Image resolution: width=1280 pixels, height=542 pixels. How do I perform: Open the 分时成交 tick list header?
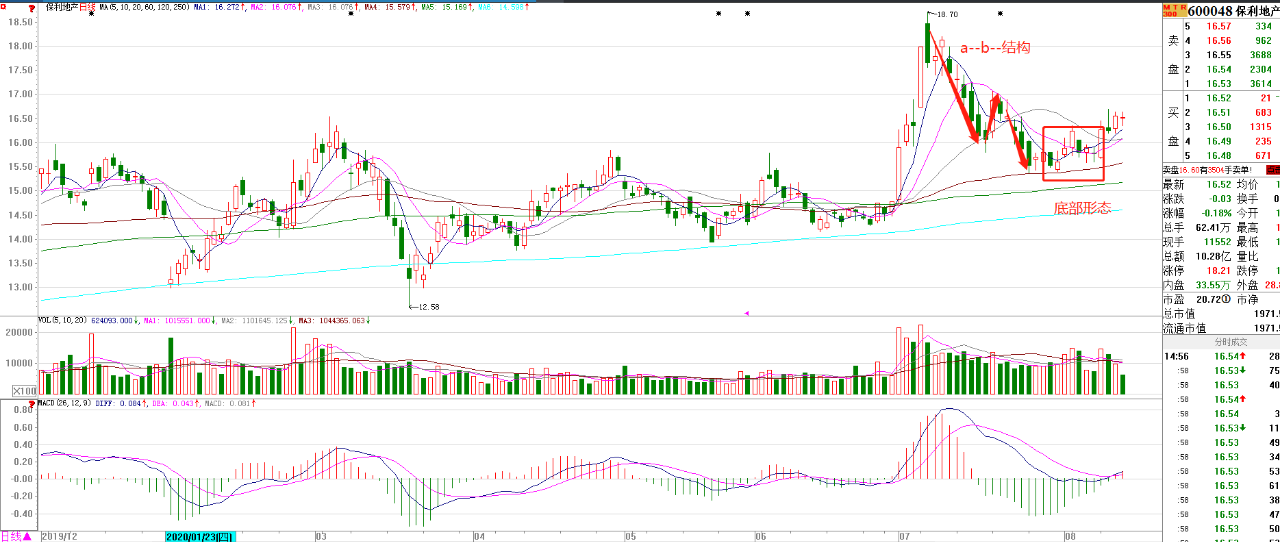pyautogui.click(x=1221, y=342)
